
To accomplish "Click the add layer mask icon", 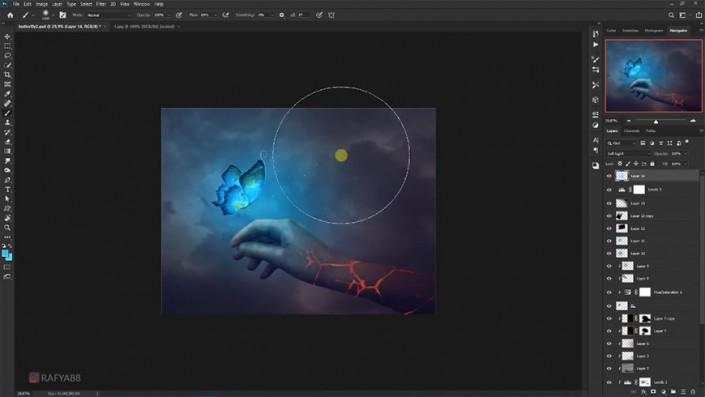I will pyautogui.click(x=653, y=392).
